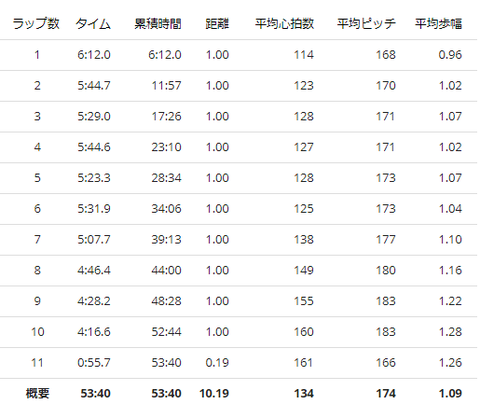Click heart rate value 123
Viewport: 480px width, 418px height.
click(304, 86)
